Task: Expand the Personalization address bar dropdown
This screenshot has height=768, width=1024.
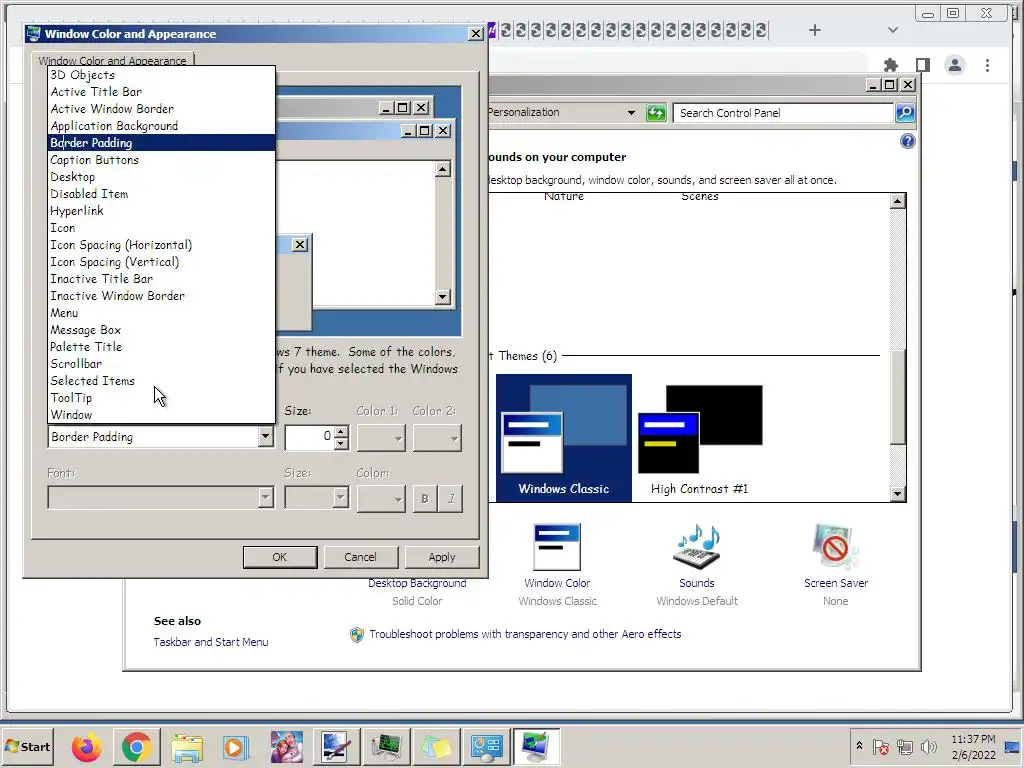Action: pyautogui.click(x=631, y=112)
